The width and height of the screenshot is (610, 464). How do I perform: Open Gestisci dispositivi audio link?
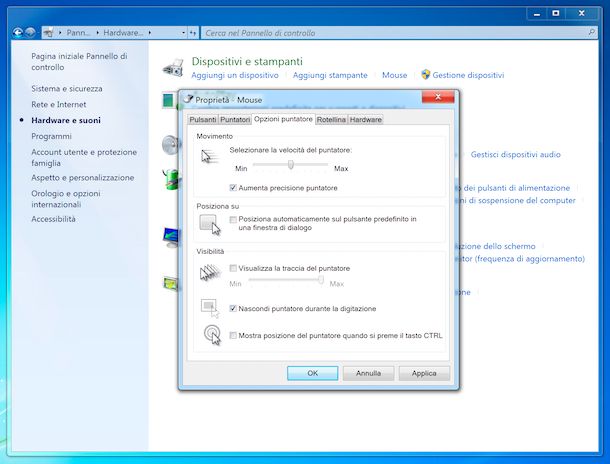tap(515, 154)
